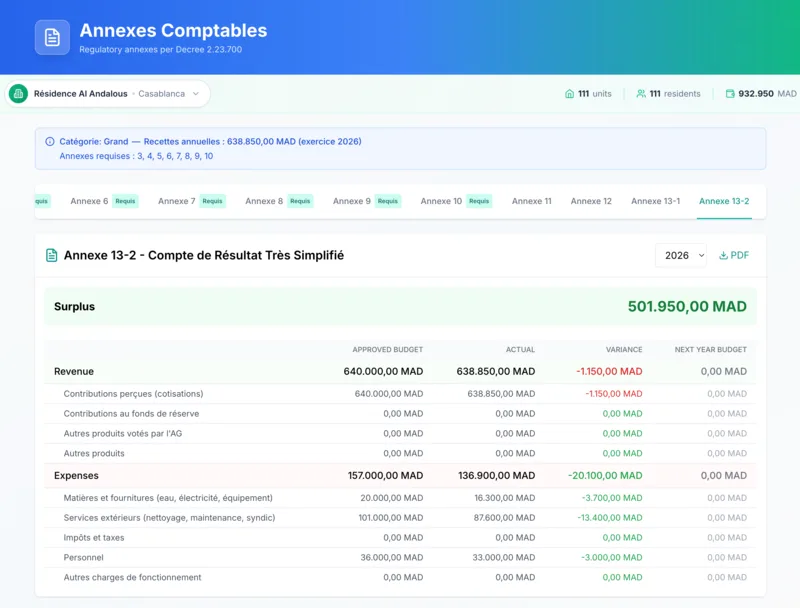Expand the residence selector chevron
Screen dimensions: 800x608
point(196,94)
